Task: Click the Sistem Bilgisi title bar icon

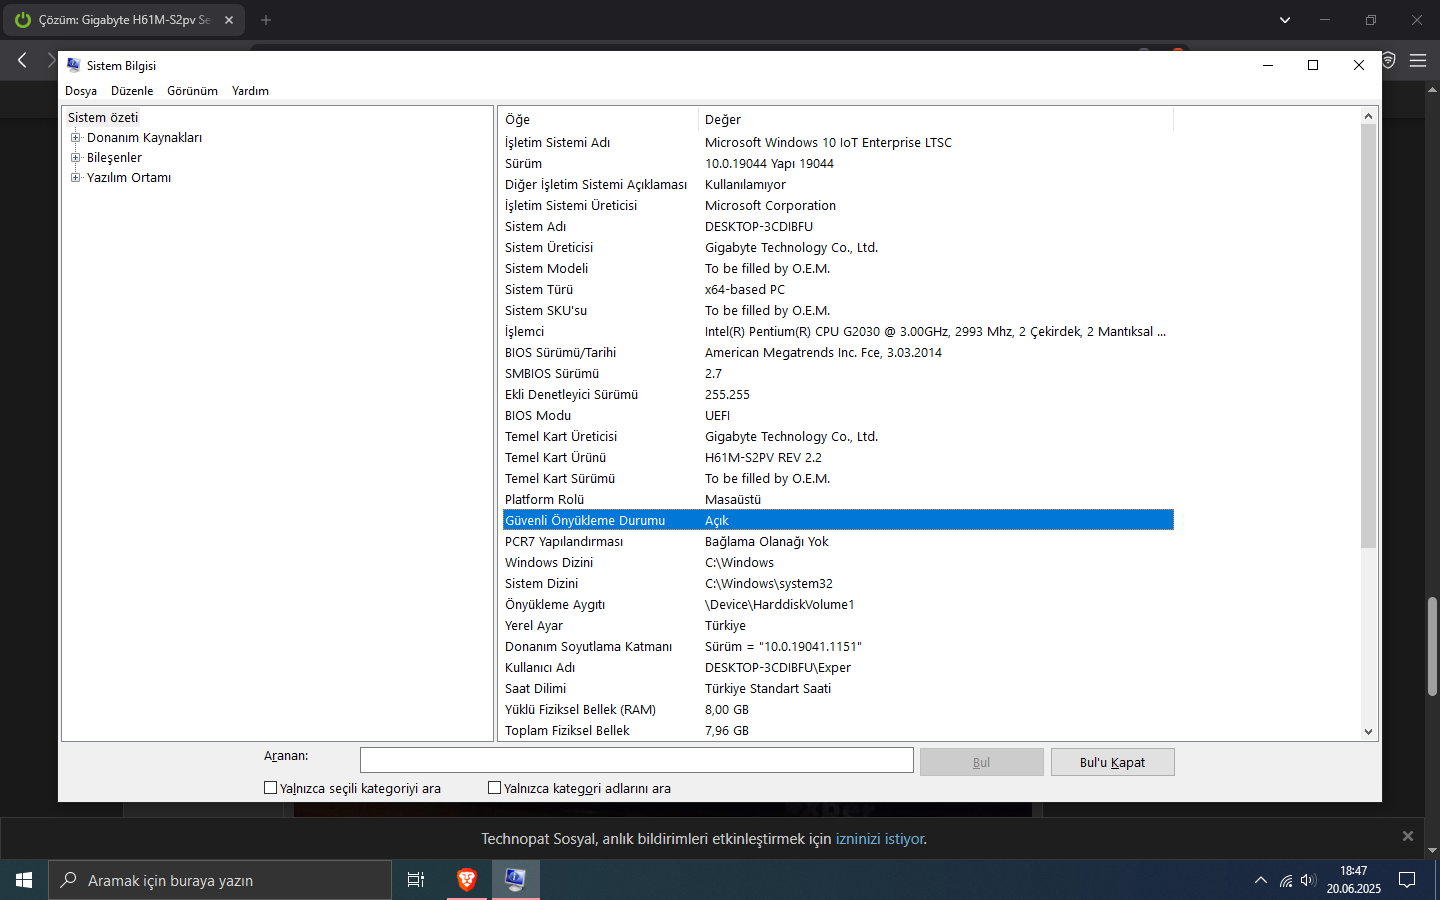Action: pyautogui.click(x=73, y=65)
